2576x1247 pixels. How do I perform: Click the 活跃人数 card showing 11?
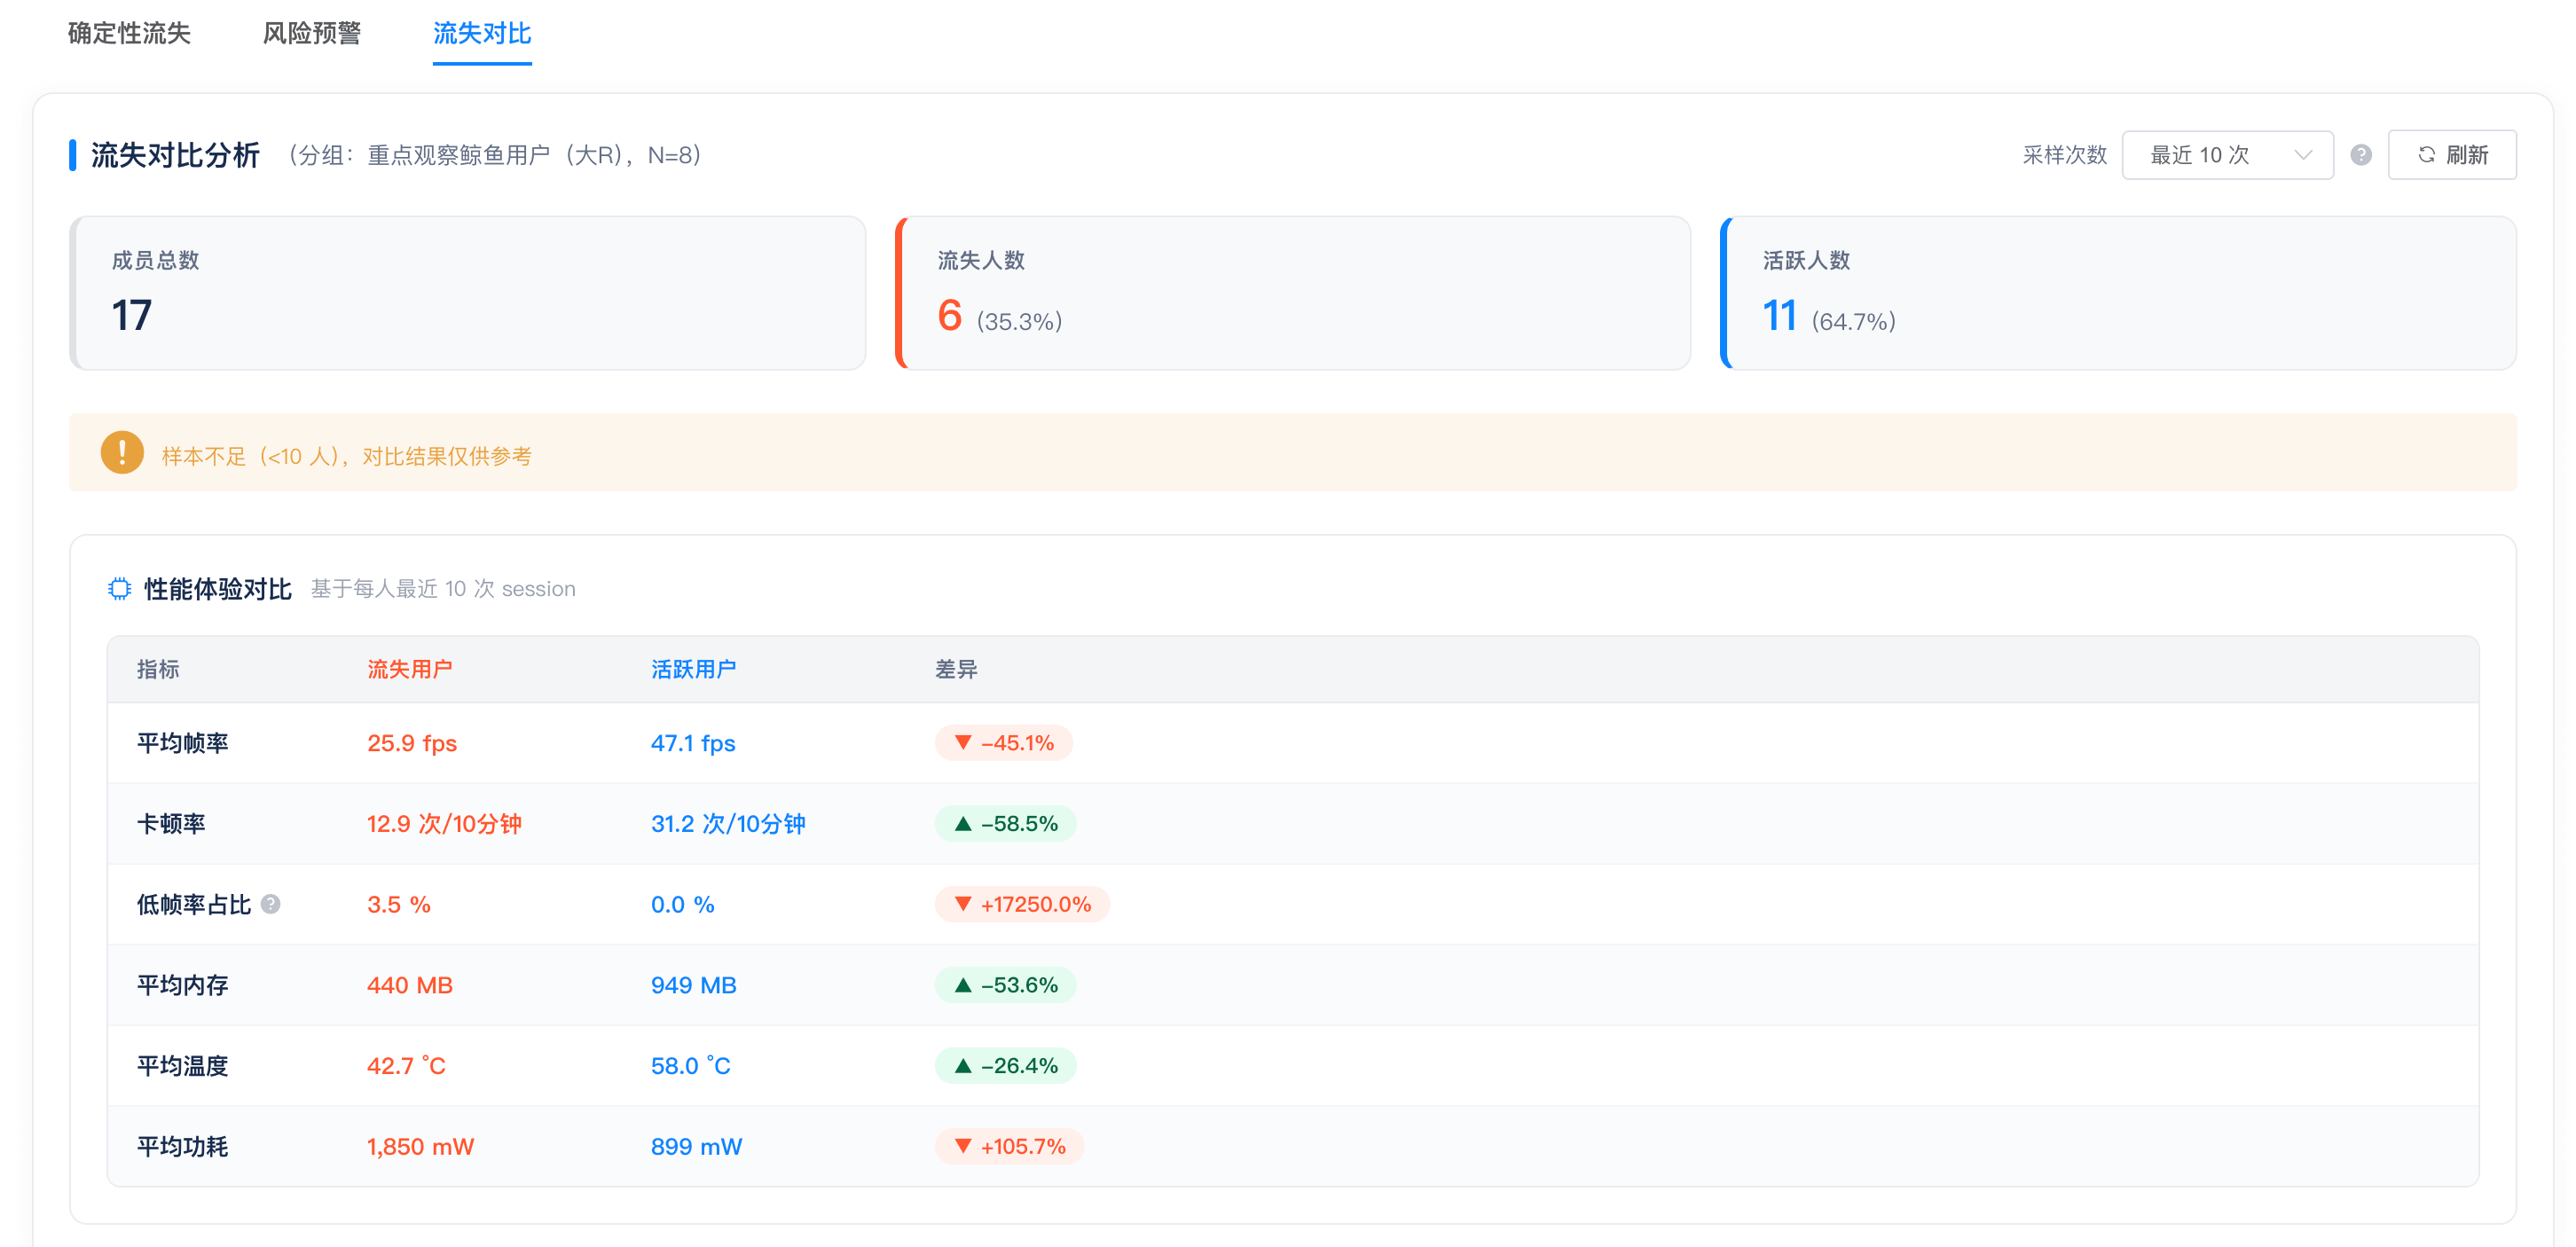(x=2118, y=293)
